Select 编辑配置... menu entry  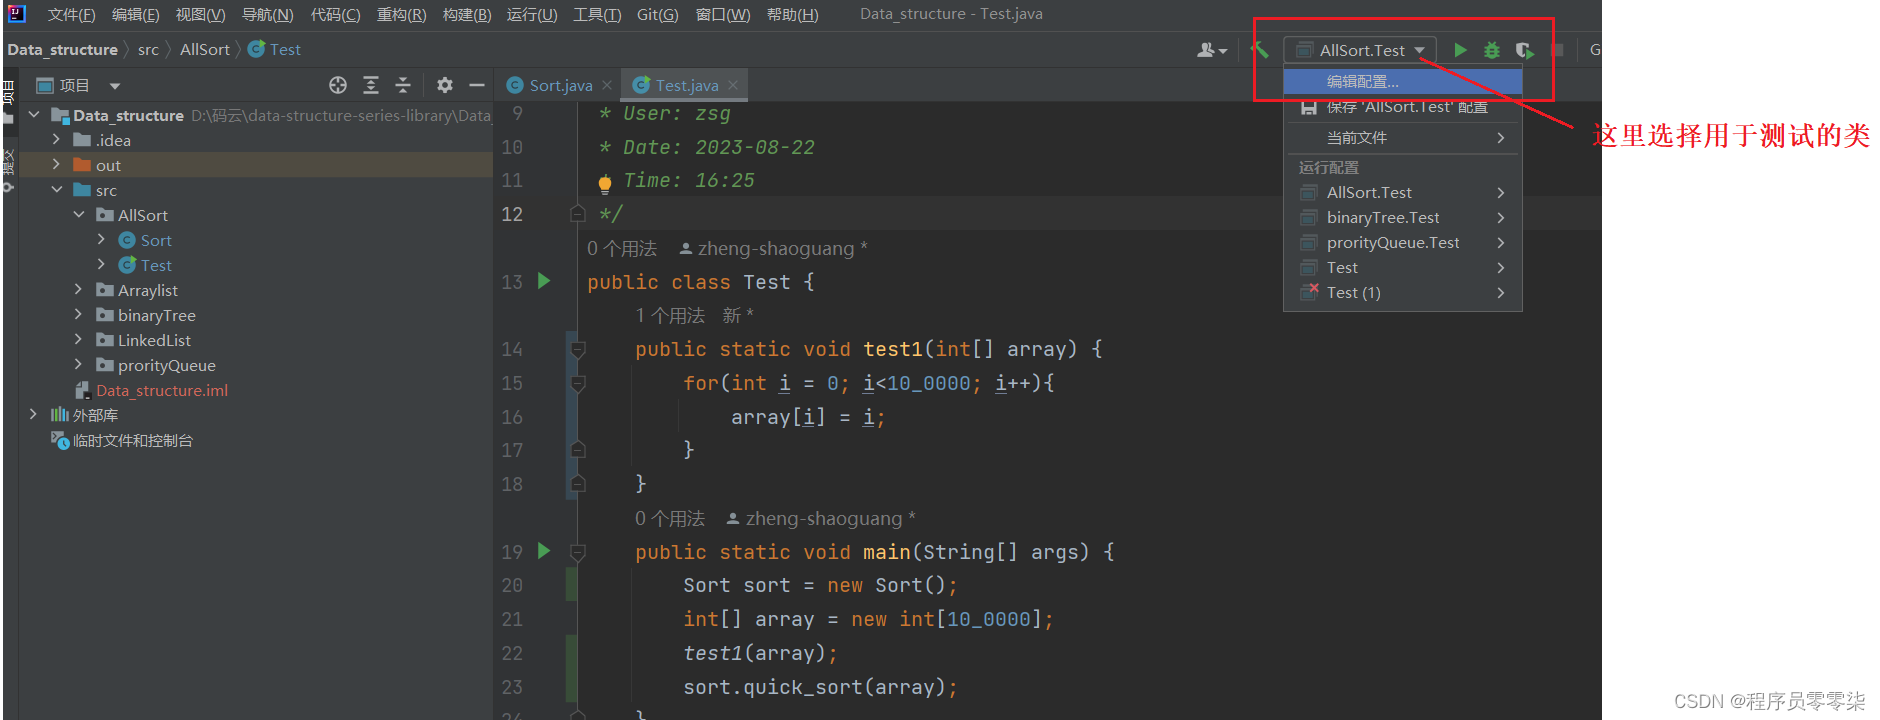[x=1402, y=82]
